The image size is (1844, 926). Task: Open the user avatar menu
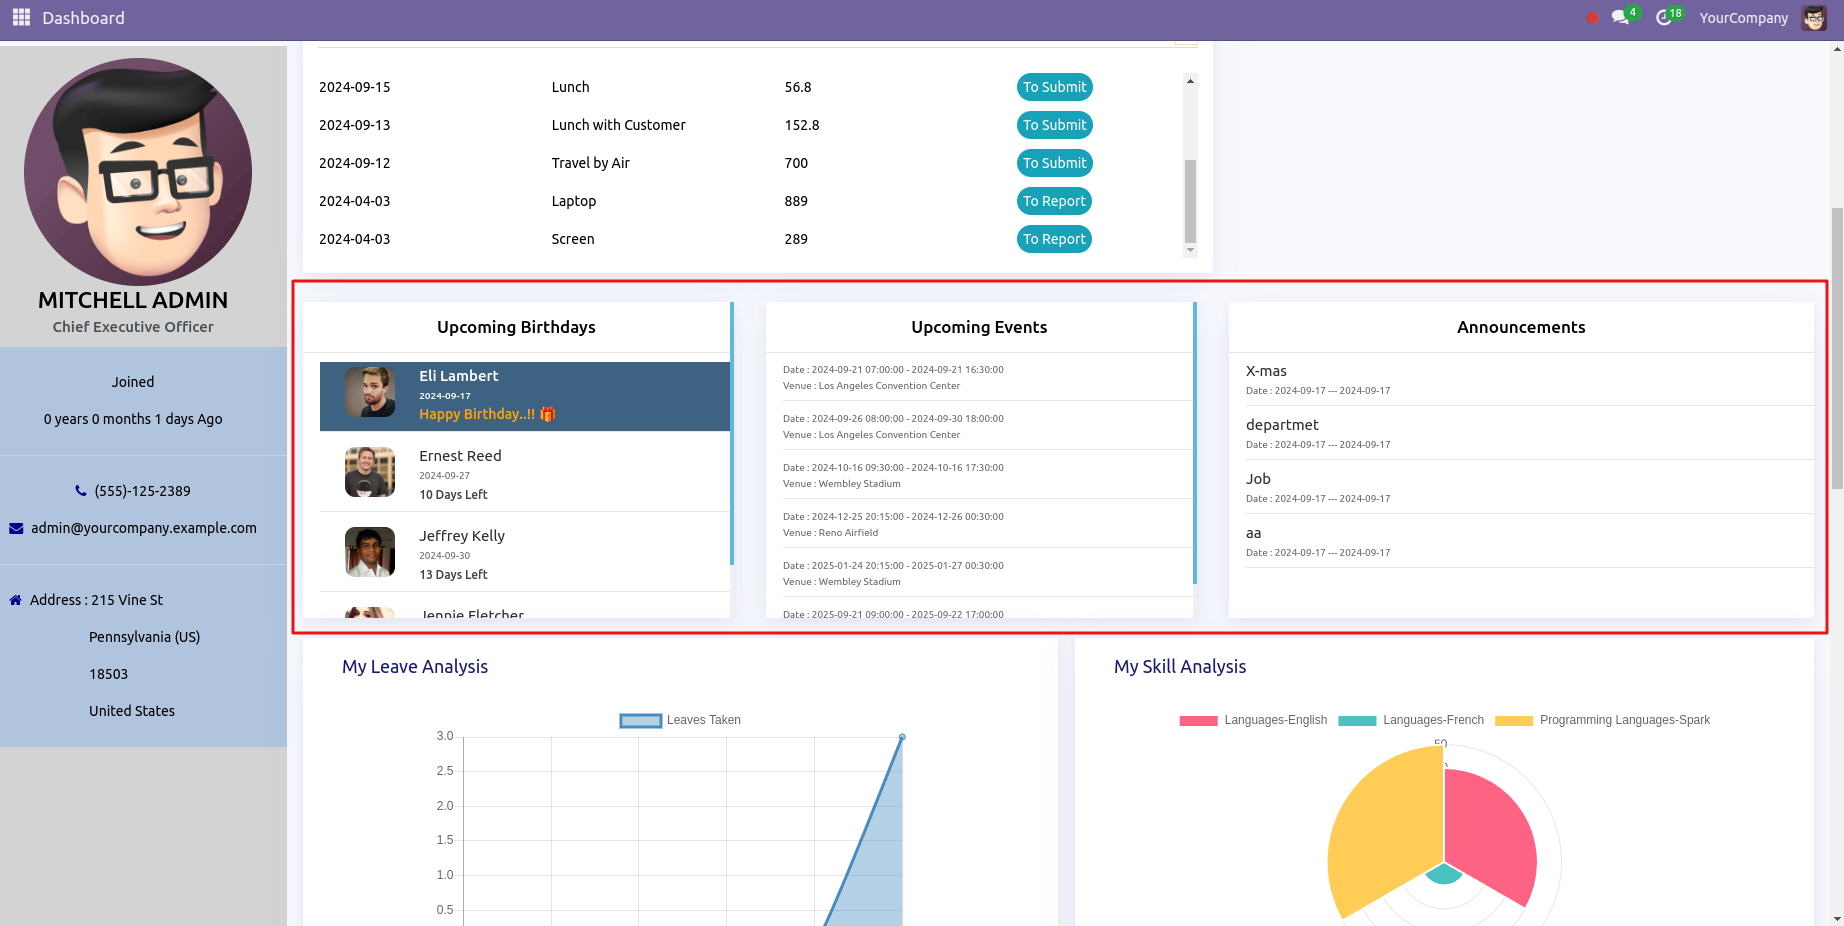1814,18
